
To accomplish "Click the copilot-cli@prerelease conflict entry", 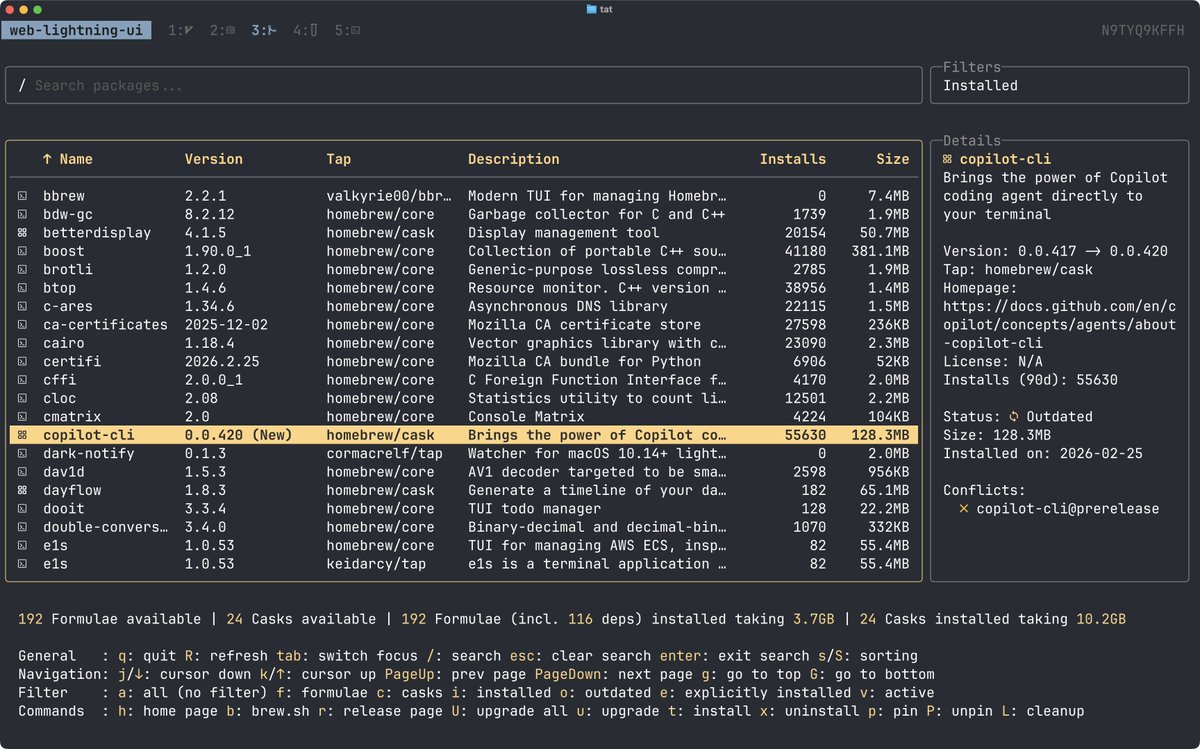I will (x=1068, y=509).
